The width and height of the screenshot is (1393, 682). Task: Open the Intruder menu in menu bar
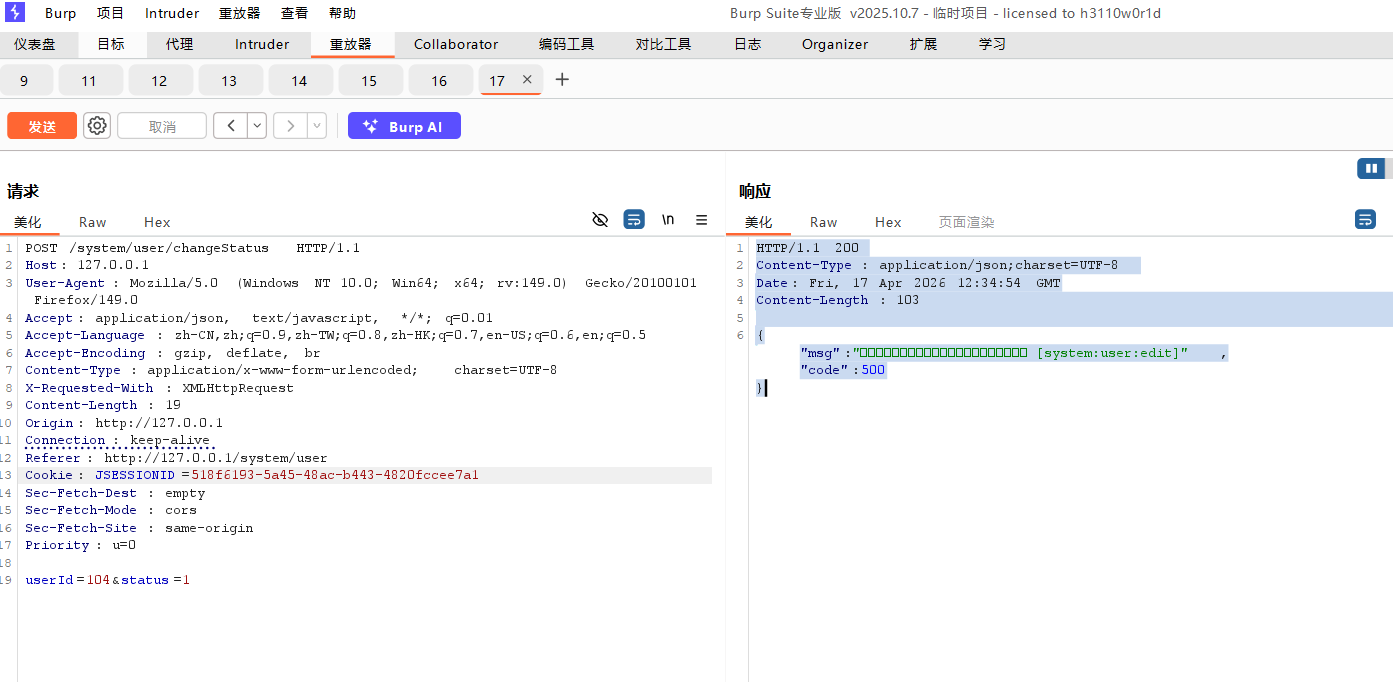tap(172, 13)
